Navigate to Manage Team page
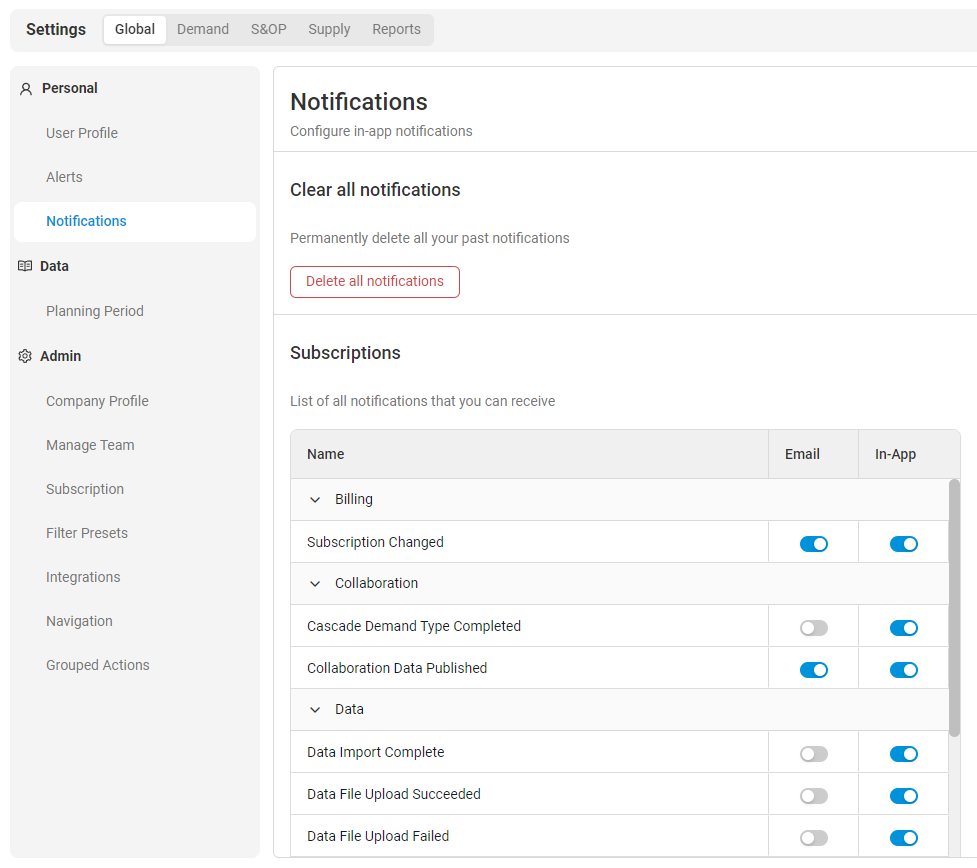Image resolution: width=977 pixels, height=868 pixels. click(x=90, y=445)
